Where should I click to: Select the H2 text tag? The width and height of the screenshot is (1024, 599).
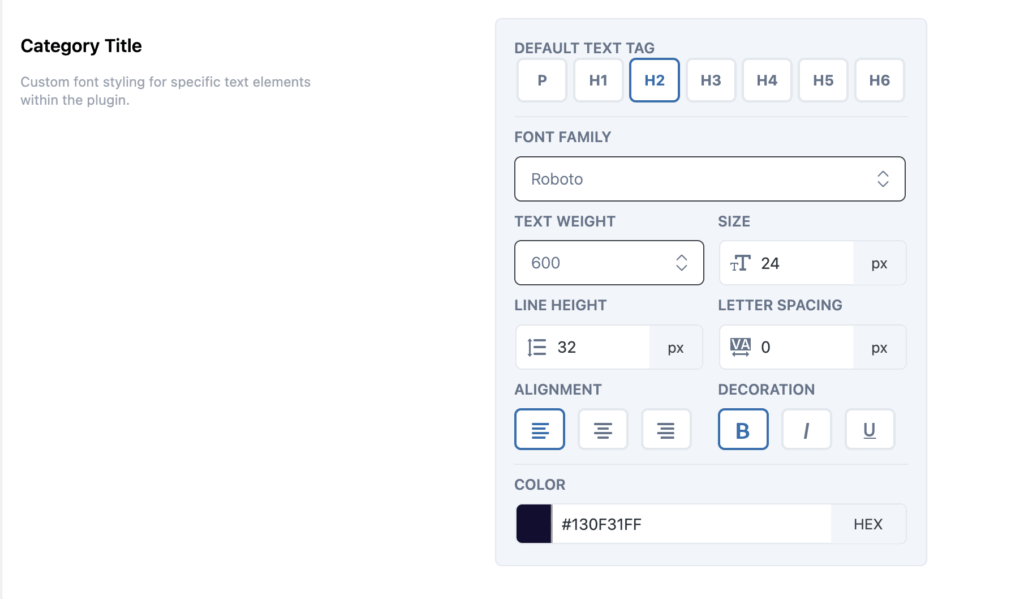pyautogui.click(x=654, y=80)
